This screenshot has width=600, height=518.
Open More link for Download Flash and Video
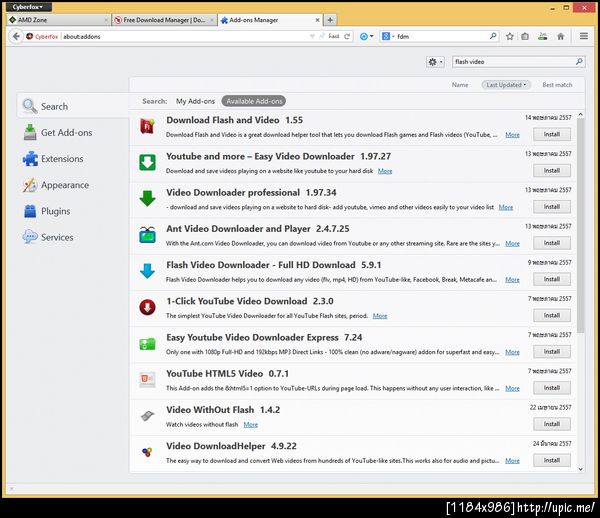[512, 135]
